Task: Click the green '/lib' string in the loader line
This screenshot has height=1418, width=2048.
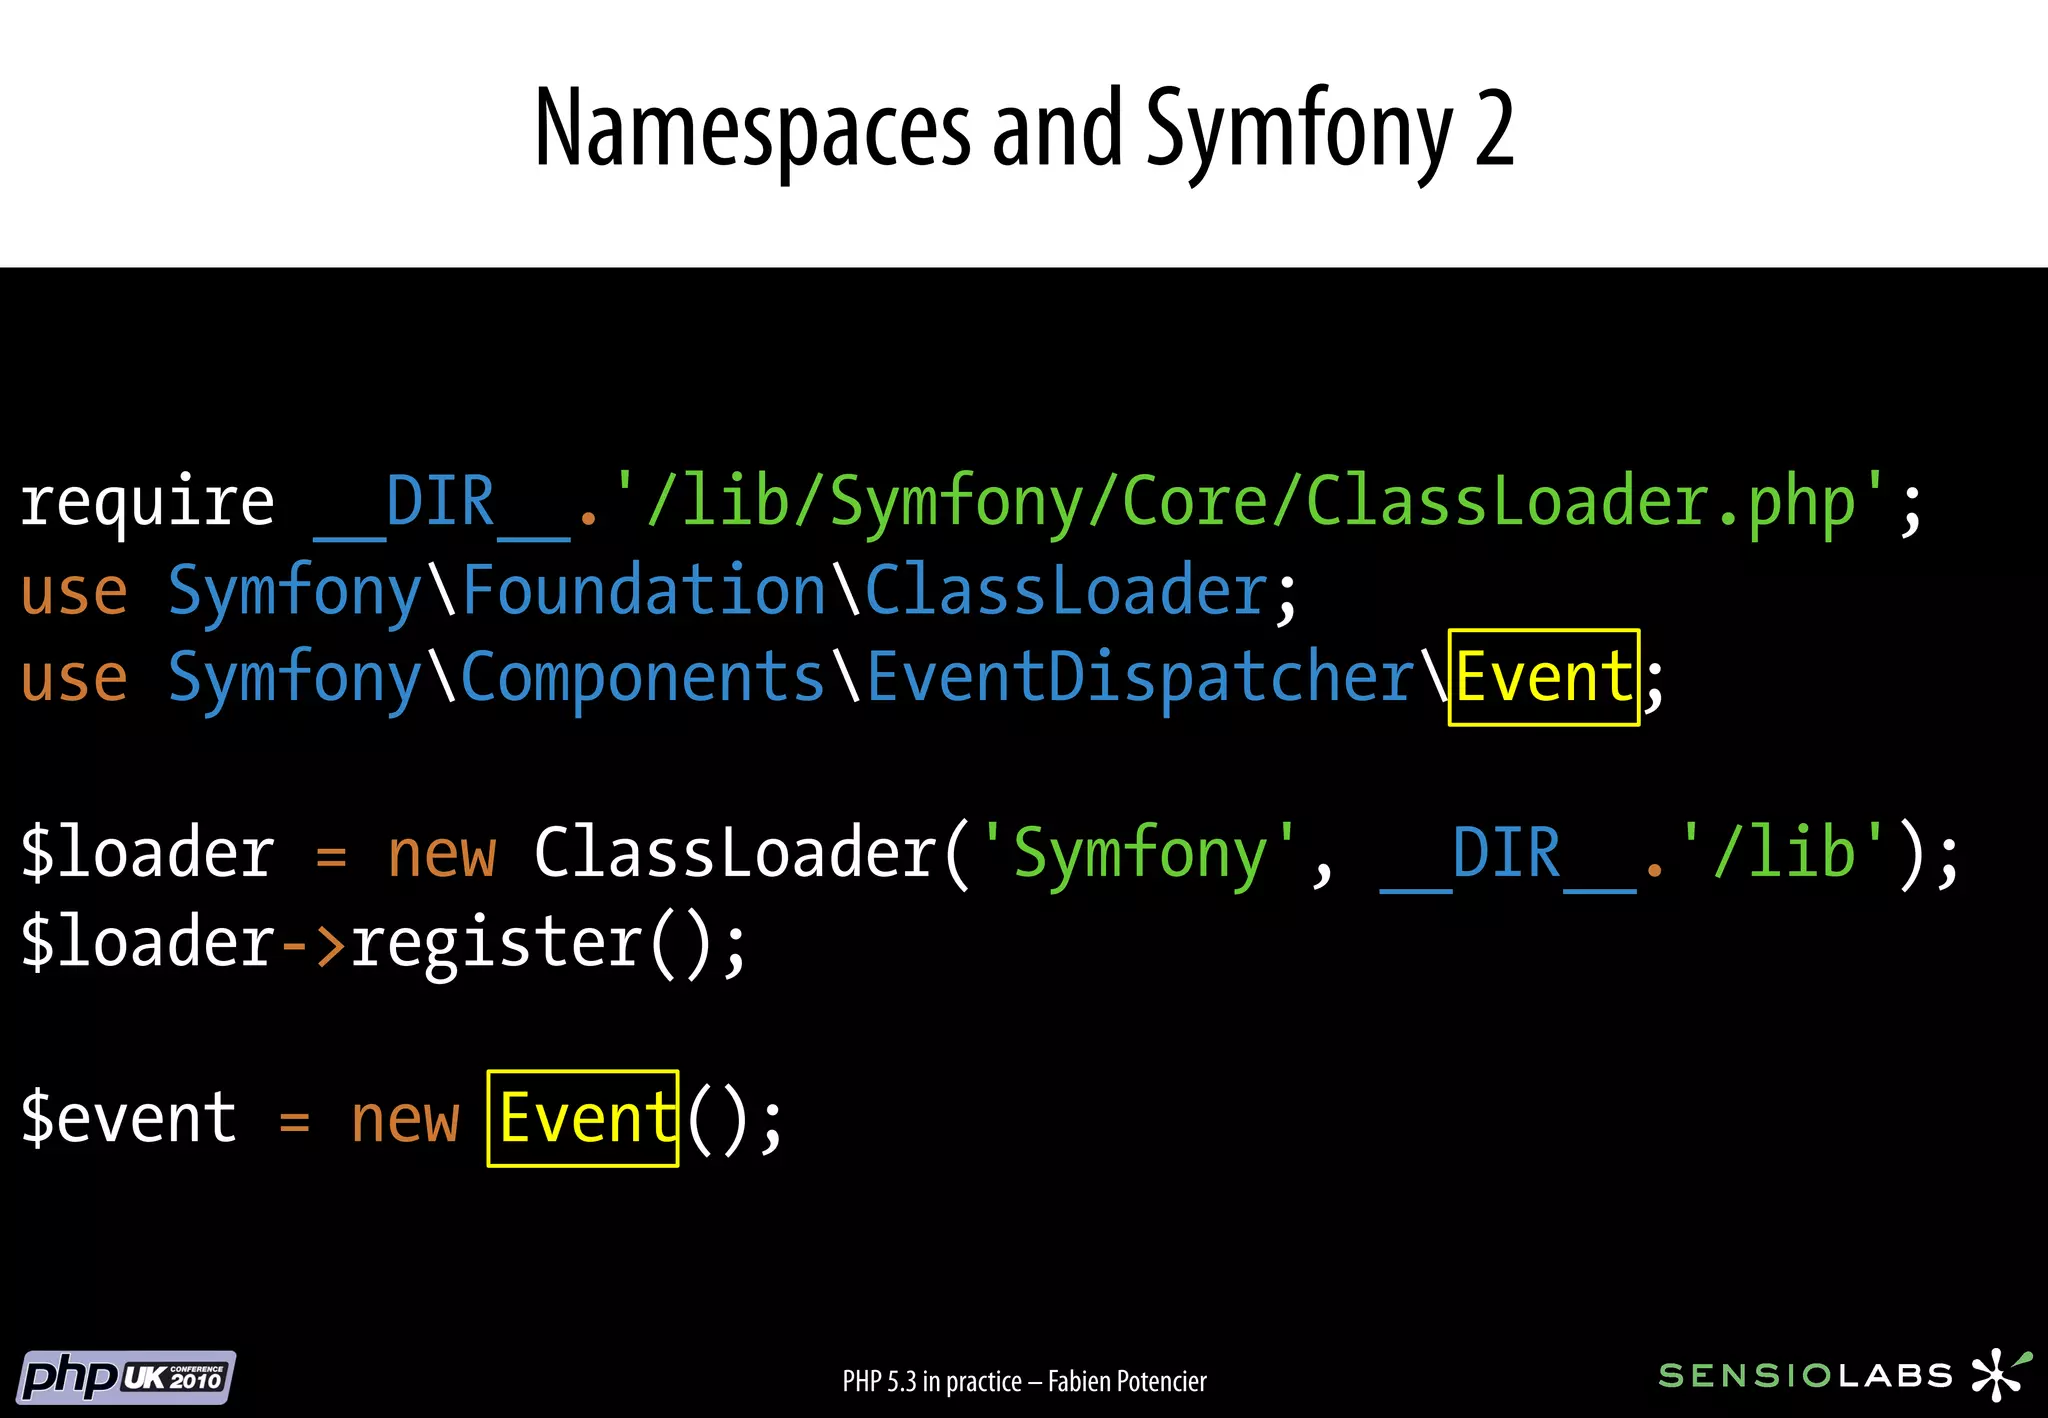Action: coord(1784,854)
